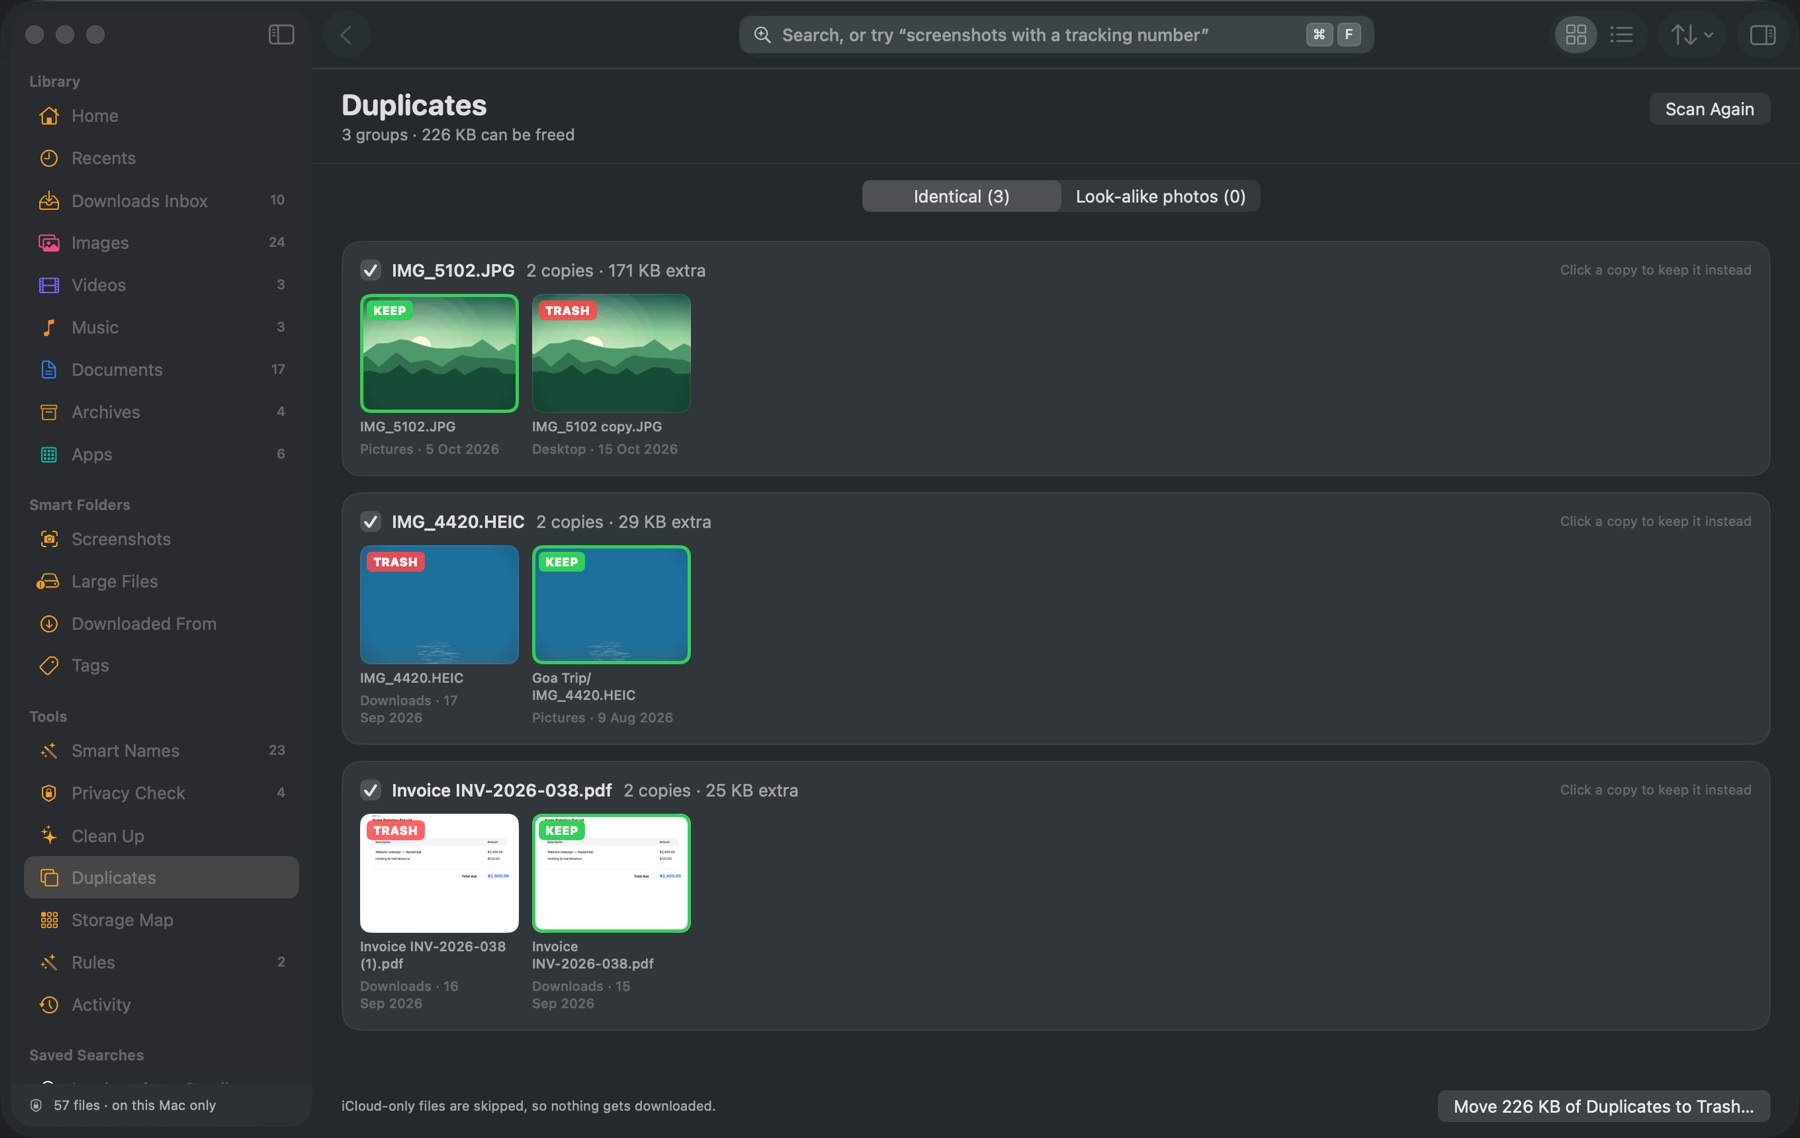This screenshot has height=1138, width=1800.
Task: Click Move 226 KB of Duplicates to Trash
Action: pyautogui.click(x=1603, y=1106)
